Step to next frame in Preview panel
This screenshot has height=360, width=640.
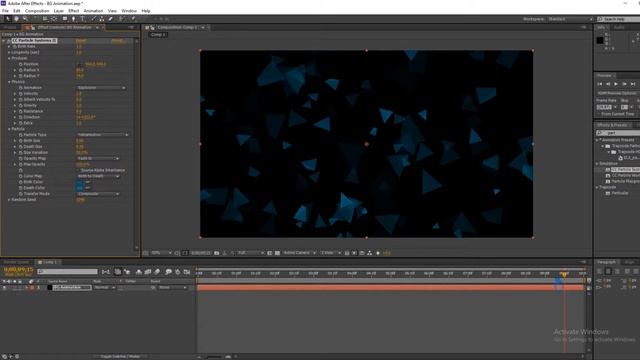tap(624, 84)
